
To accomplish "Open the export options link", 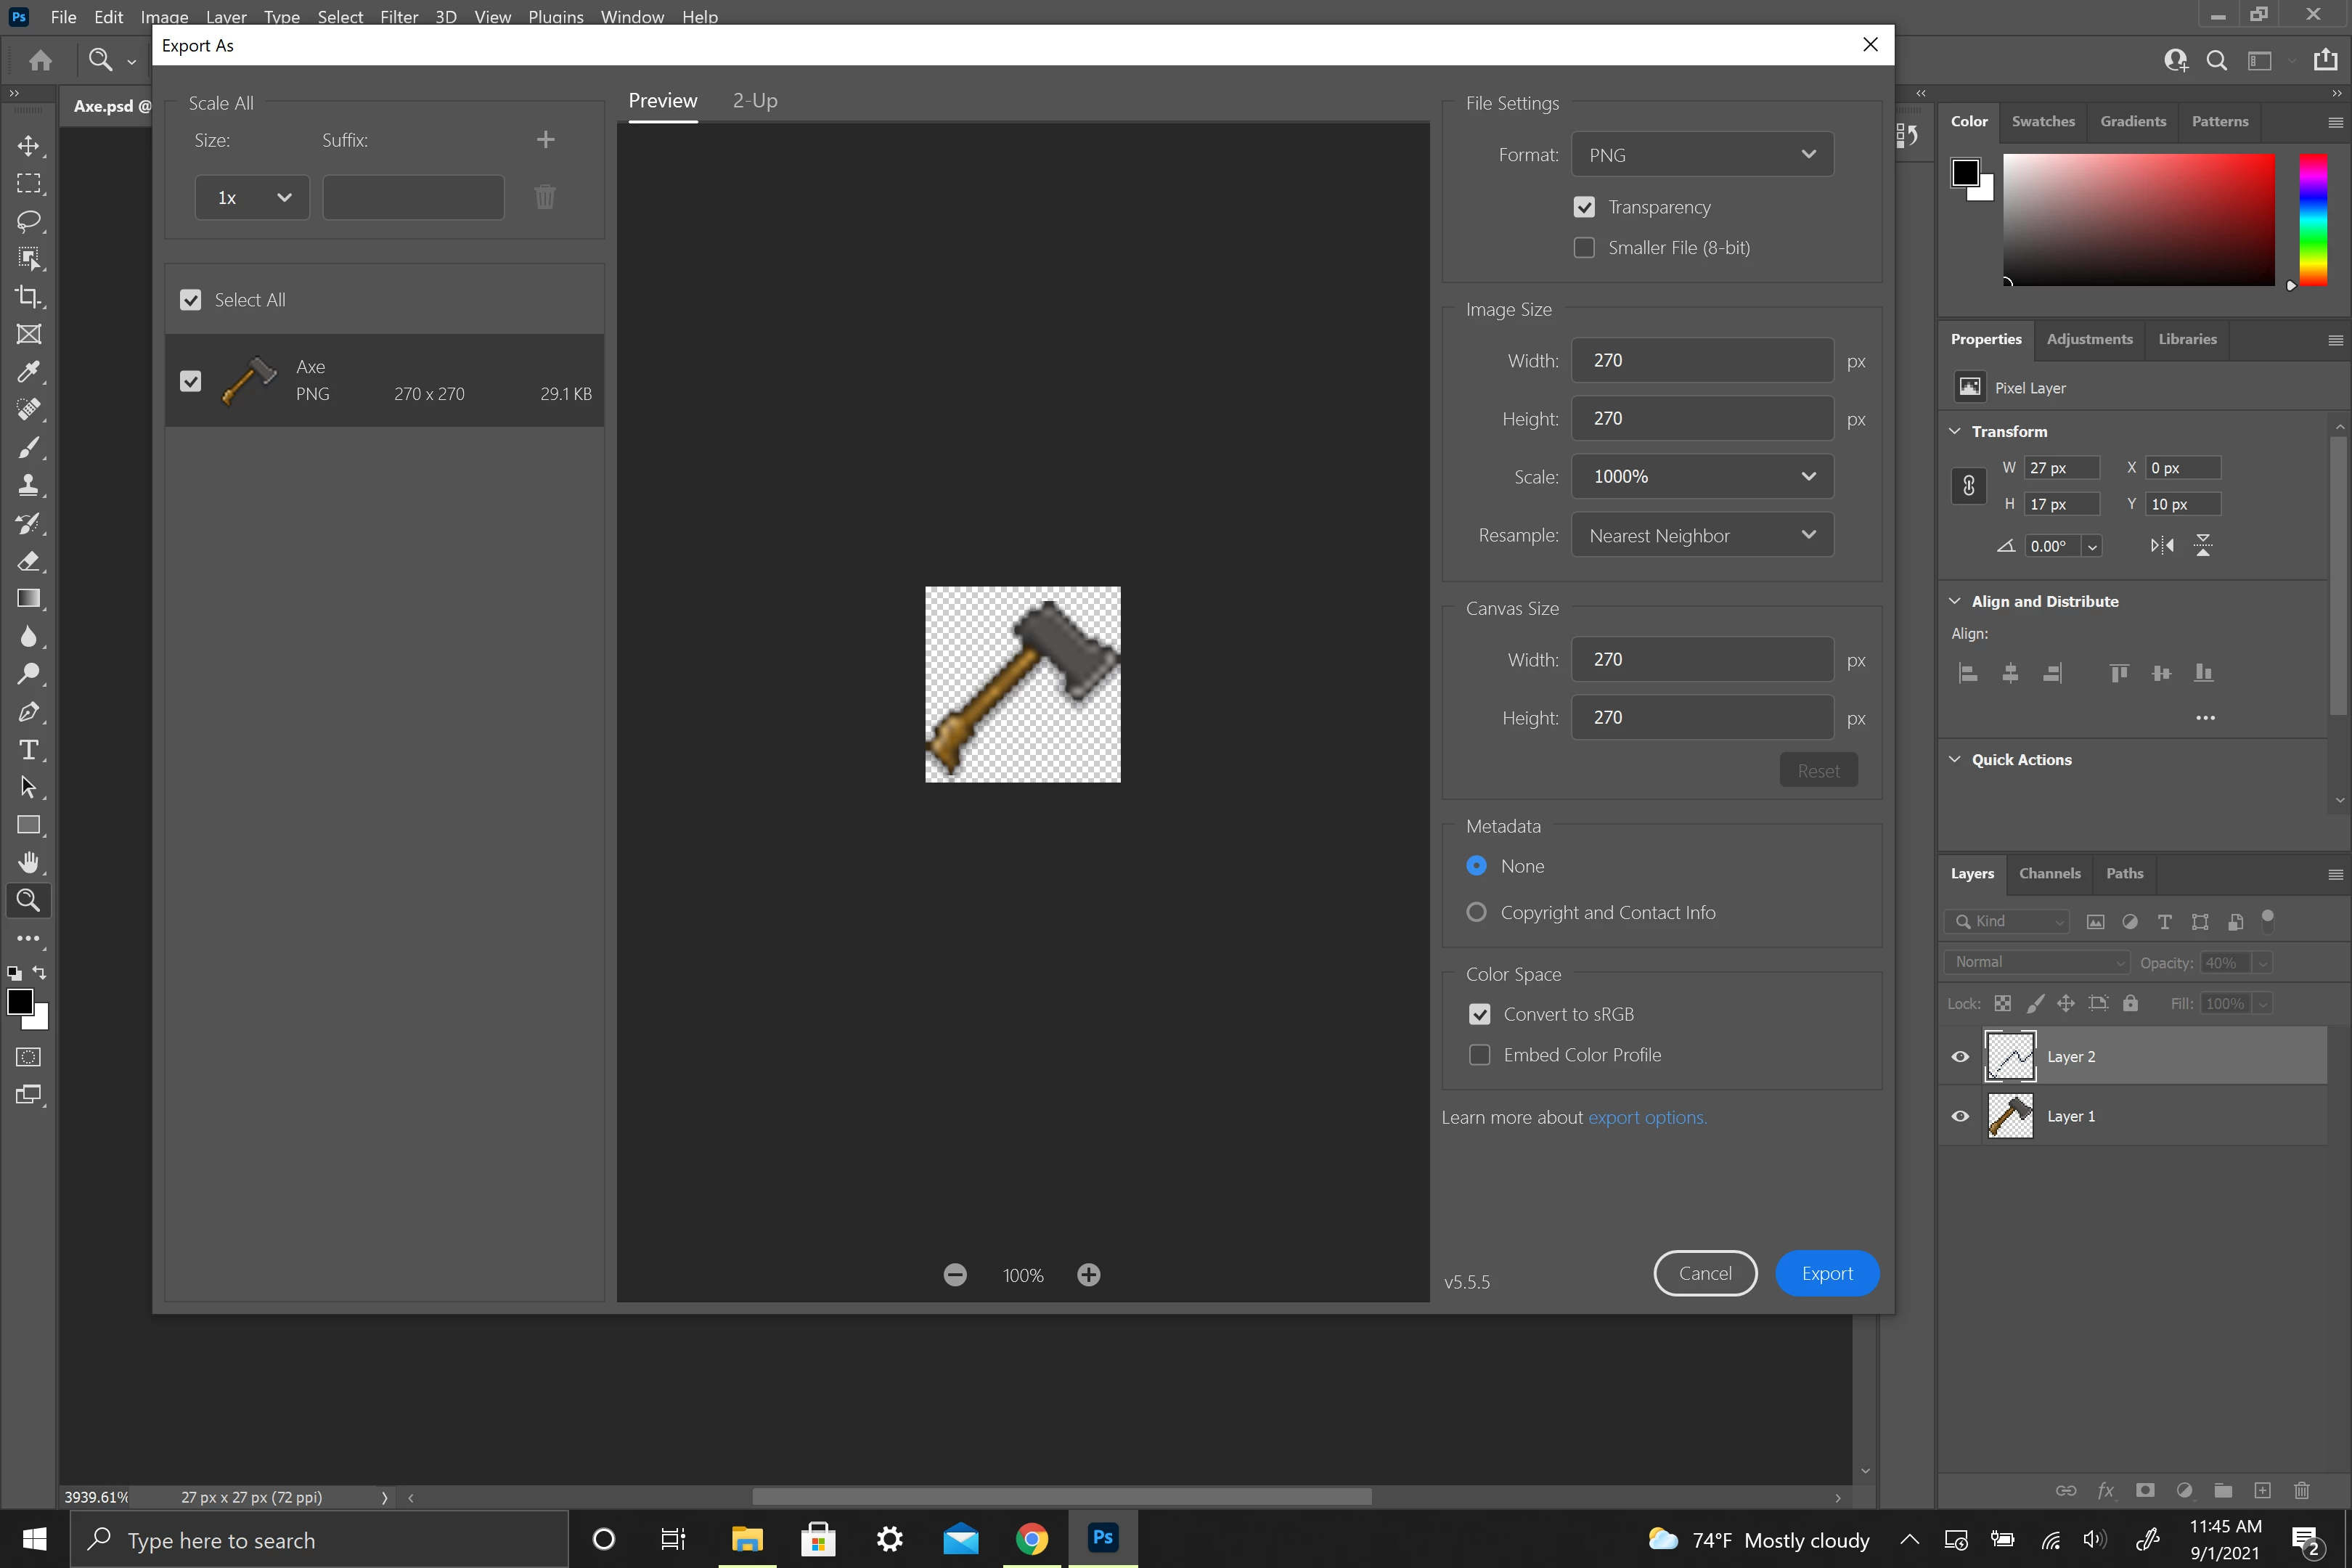I will [1646, 1118].
